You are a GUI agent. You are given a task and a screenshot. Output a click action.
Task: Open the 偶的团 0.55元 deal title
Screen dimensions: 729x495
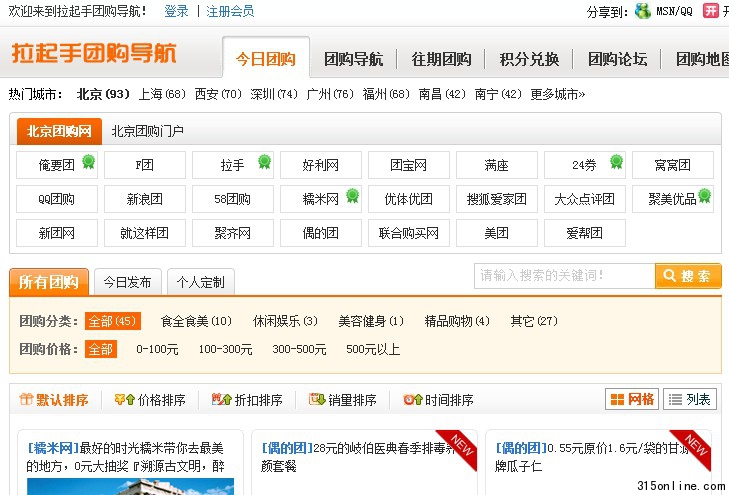pos(592,457)
